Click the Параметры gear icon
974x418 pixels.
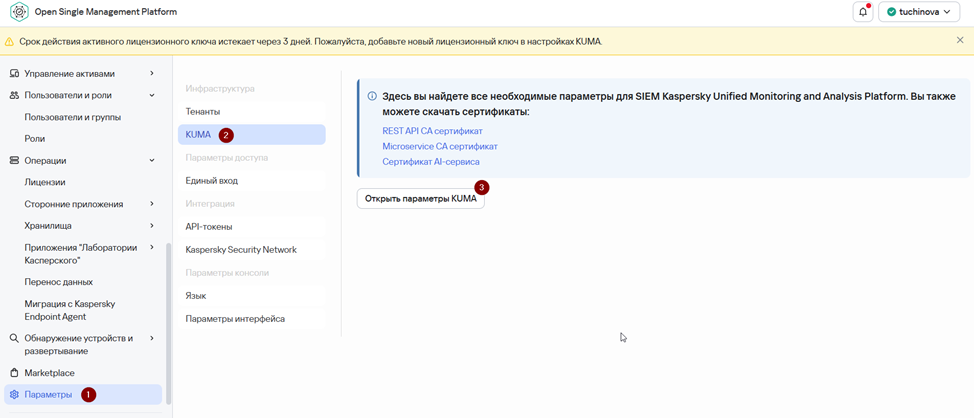pyautogui.click(x=14, y=395)
